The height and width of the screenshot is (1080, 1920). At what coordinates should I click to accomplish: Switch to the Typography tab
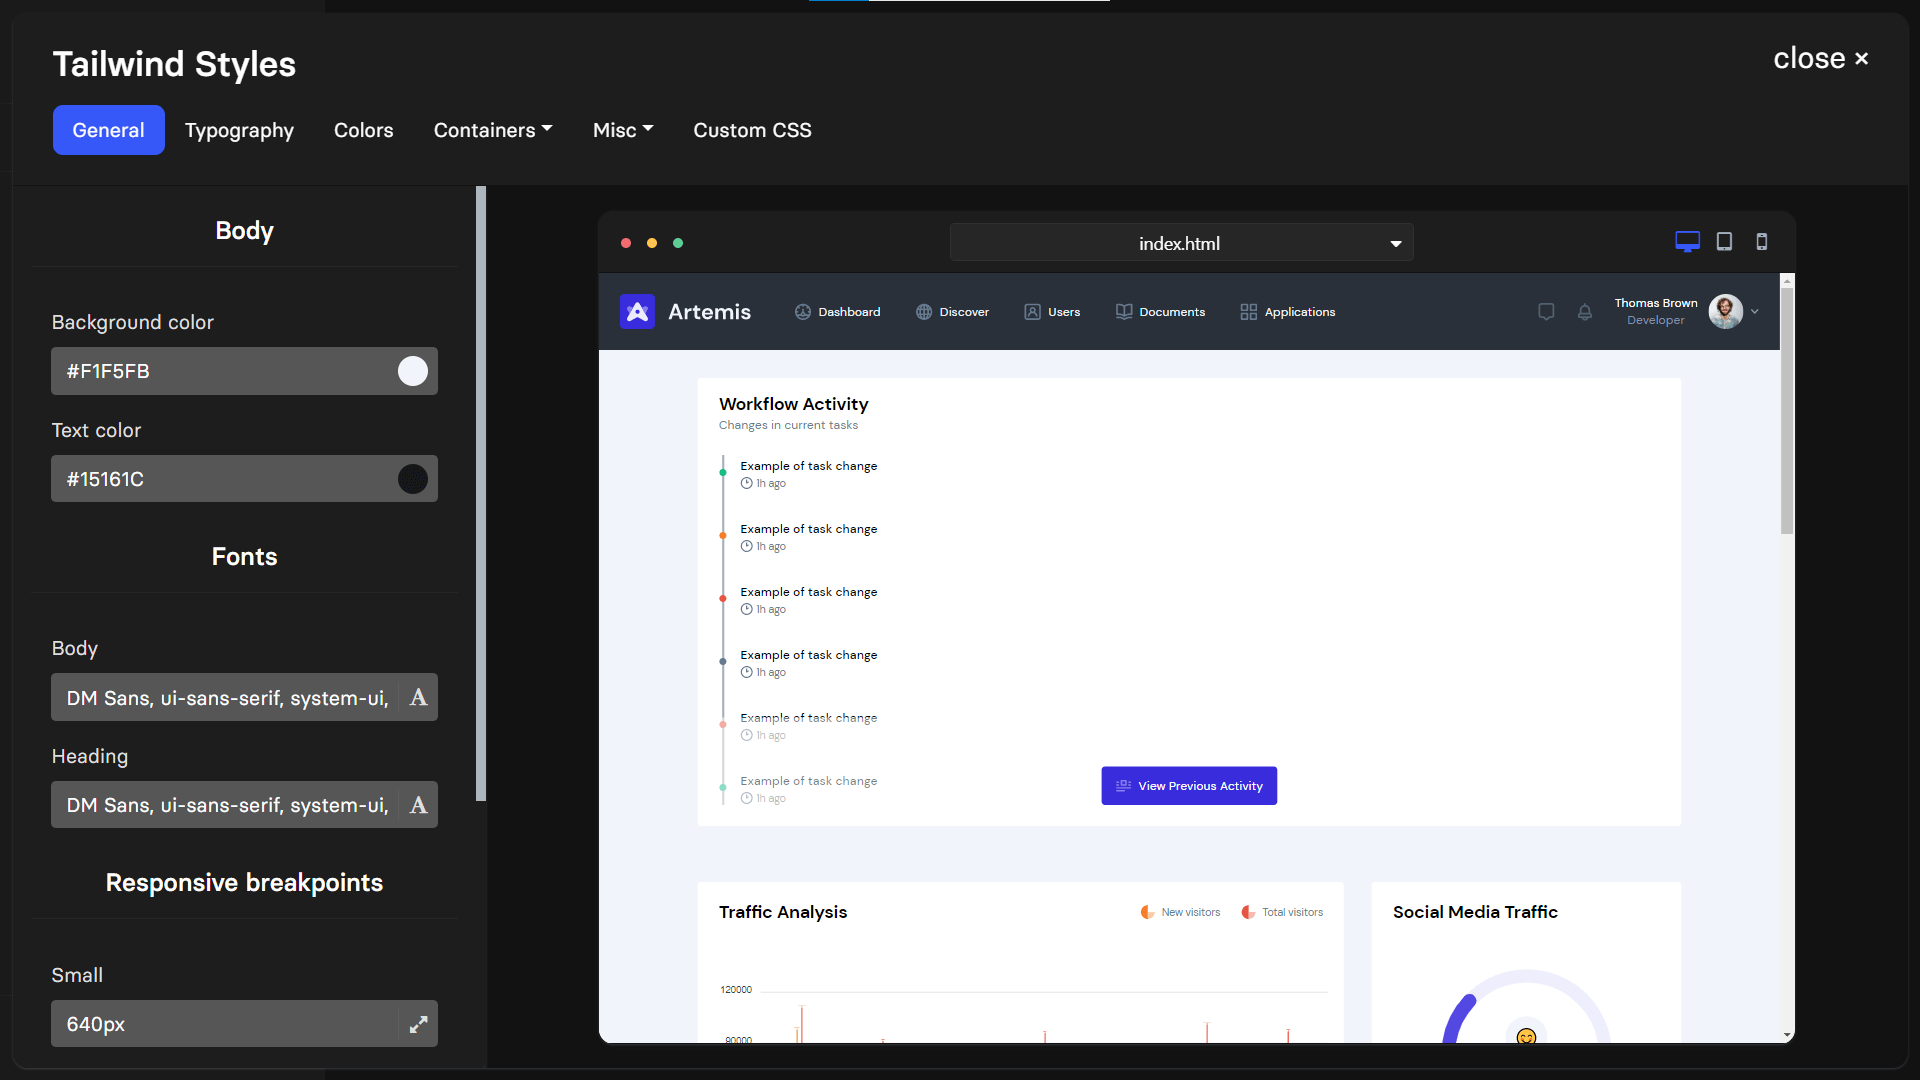[x=239, y=130]
